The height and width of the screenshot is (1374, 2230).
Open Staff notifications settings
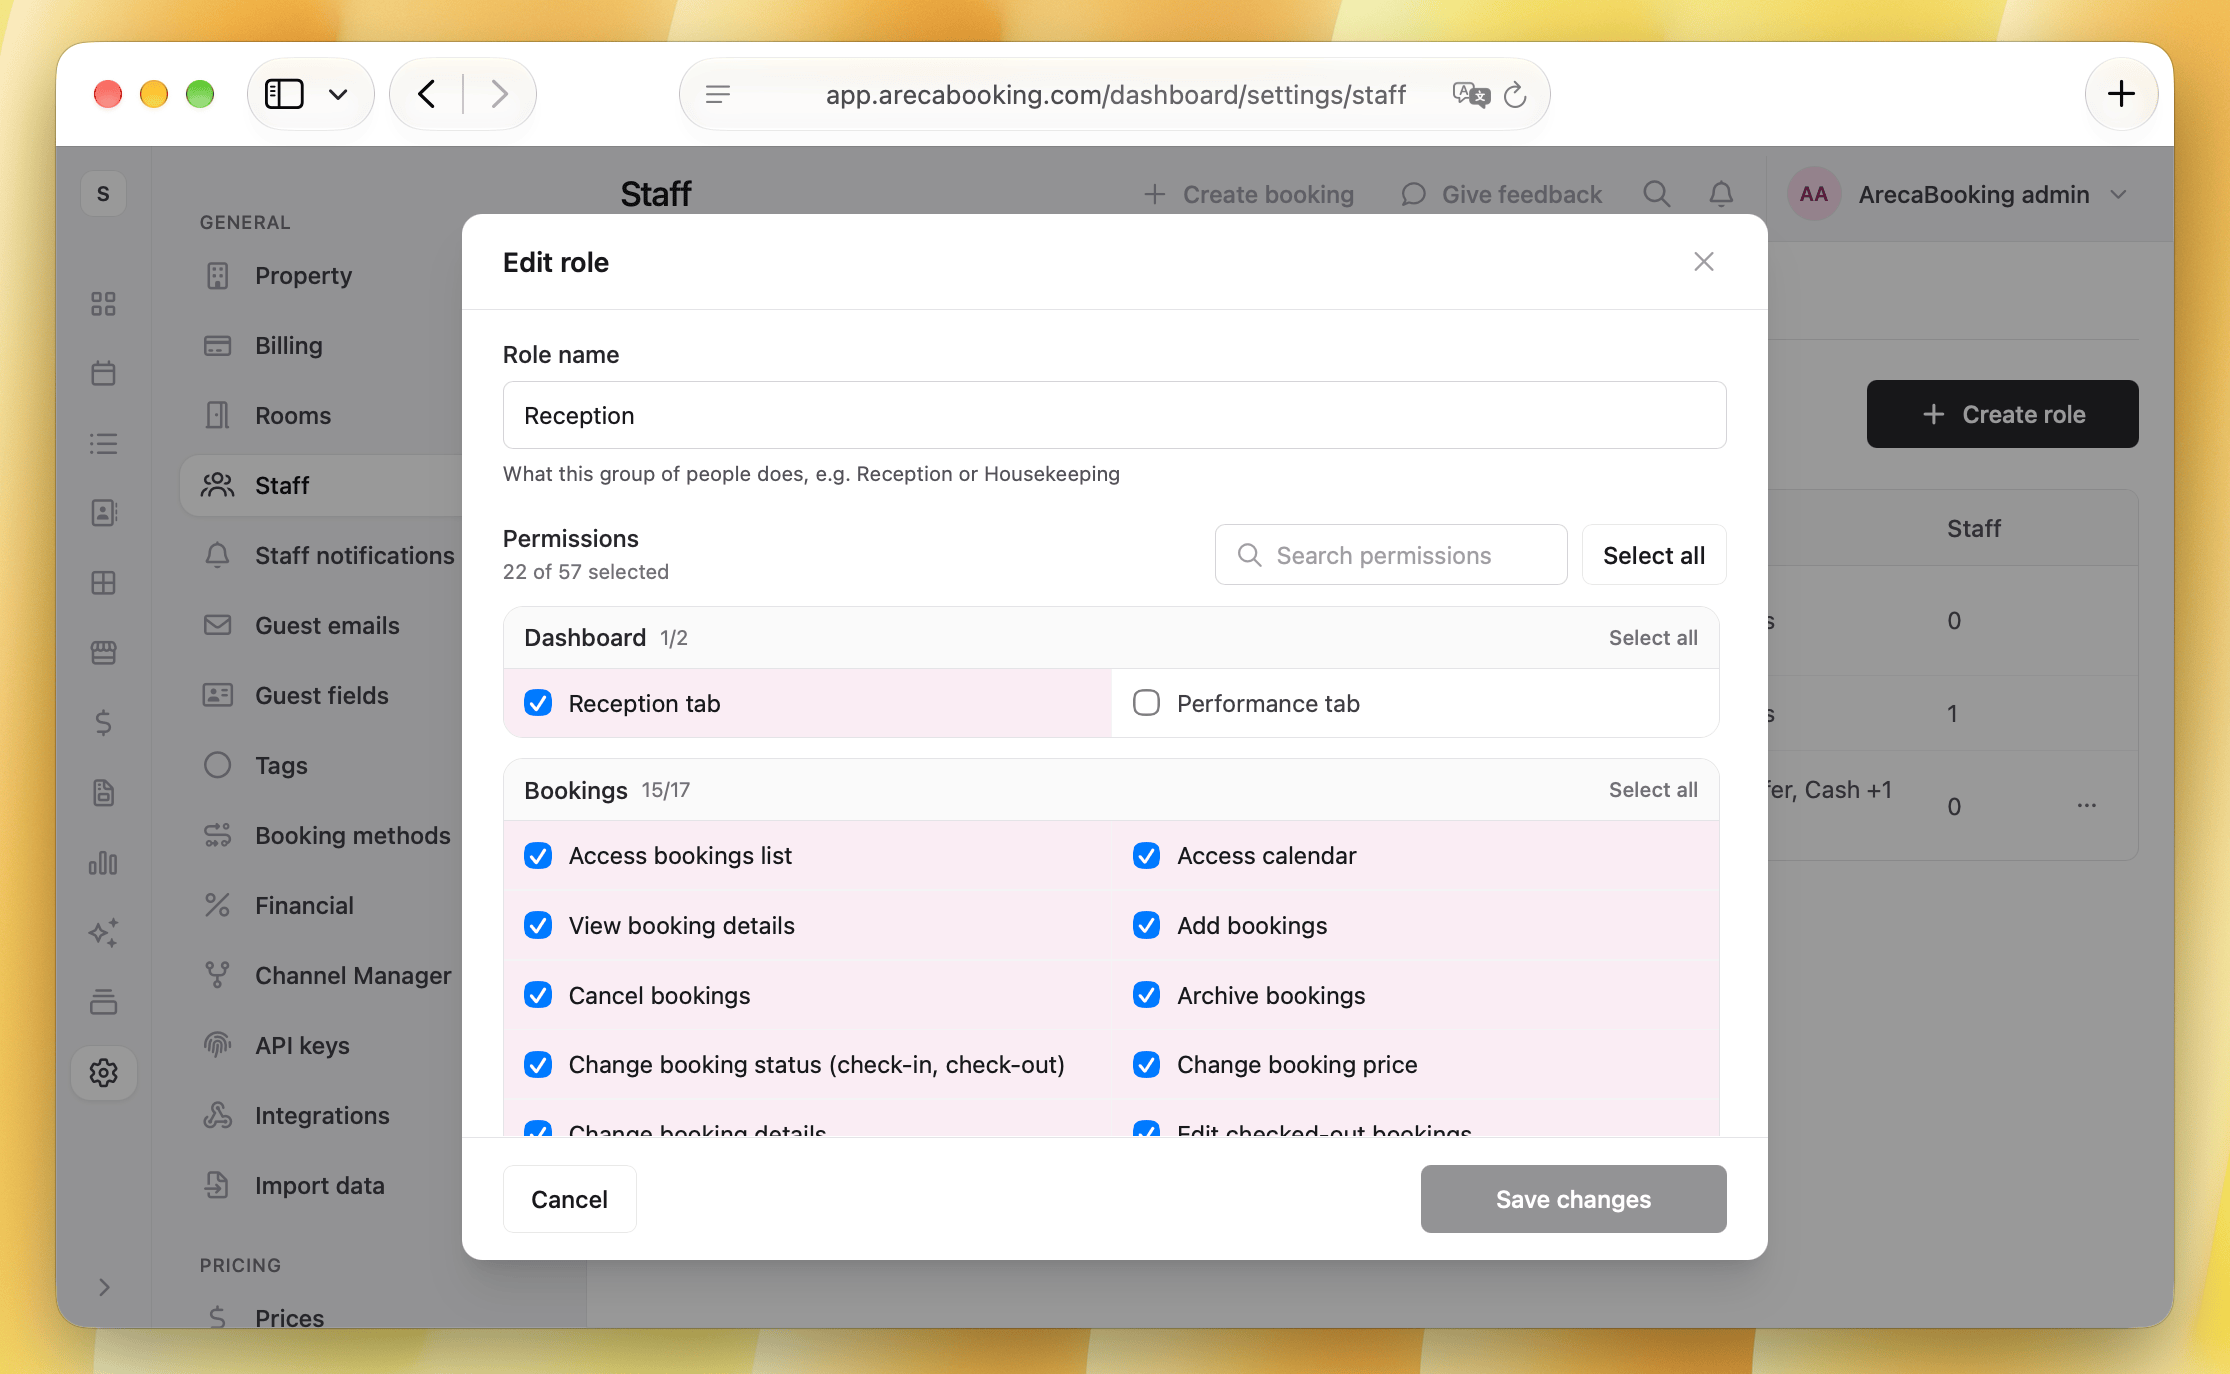[x=354, y=555]
